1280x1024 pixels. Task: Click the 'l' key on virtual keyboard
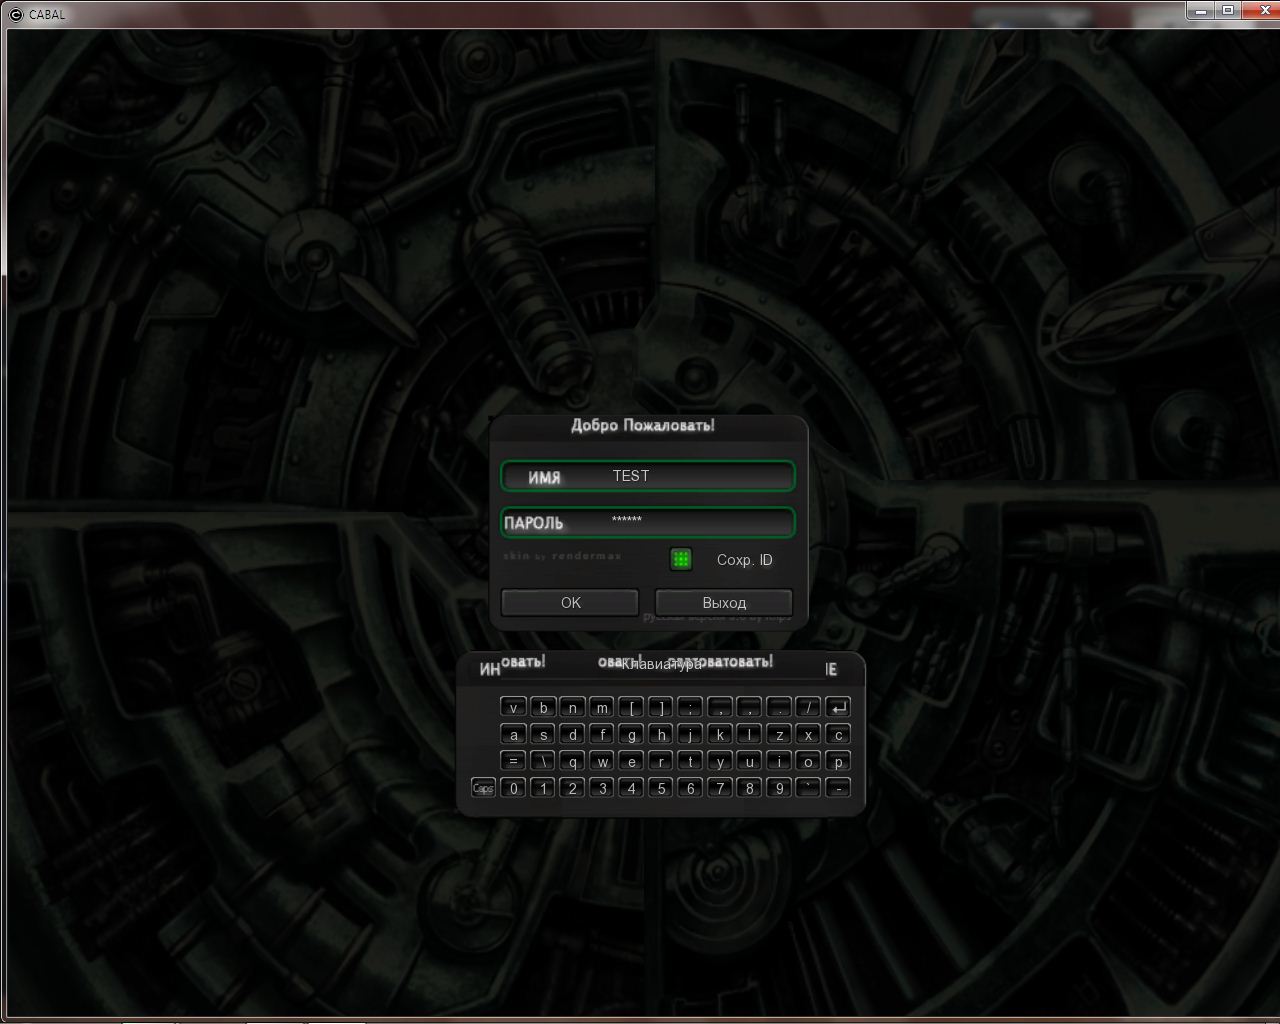[749, 734]
